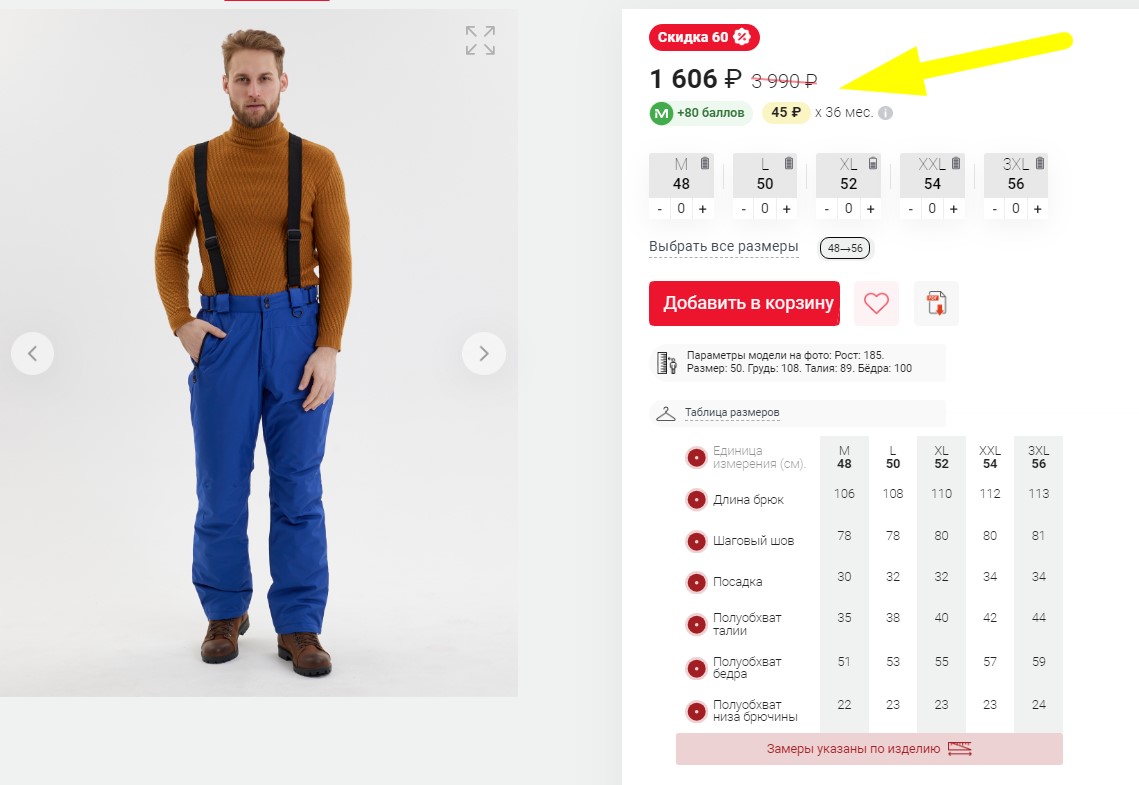Select red dot next to Посадка

click(697, 582)
